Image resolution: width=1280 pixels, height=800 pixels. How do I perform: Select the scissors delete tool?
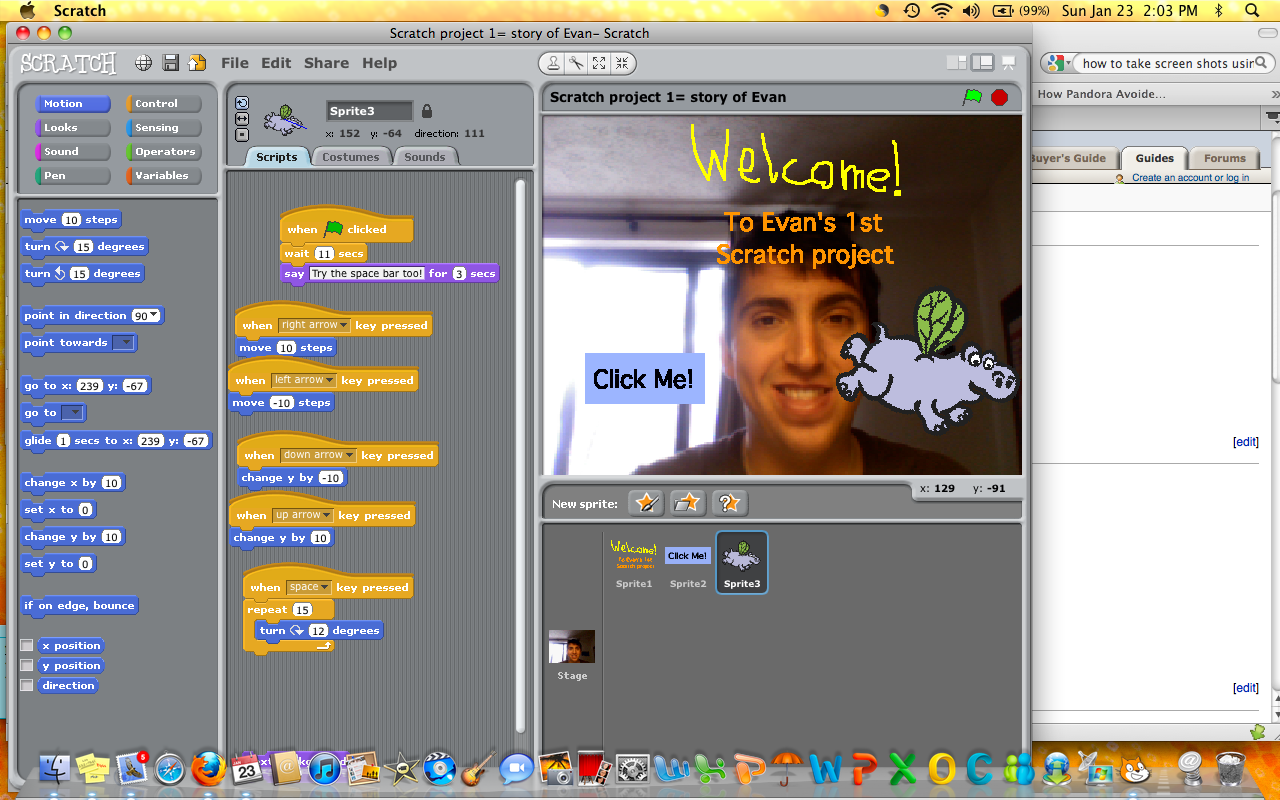[x=574, y=63]
